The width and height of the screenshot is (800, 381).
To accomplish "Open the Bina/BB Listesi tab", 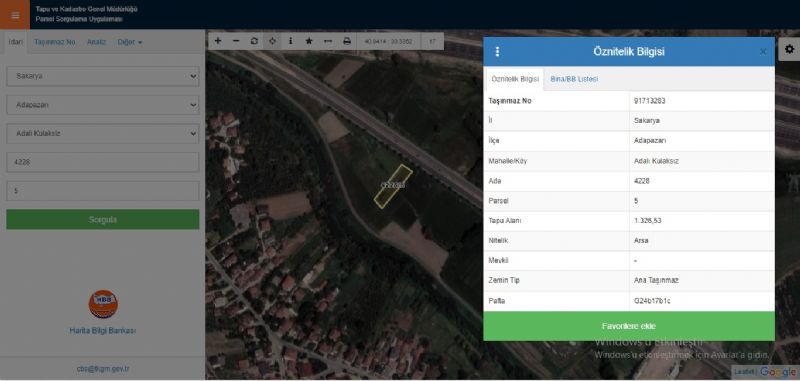I will 574,79.
